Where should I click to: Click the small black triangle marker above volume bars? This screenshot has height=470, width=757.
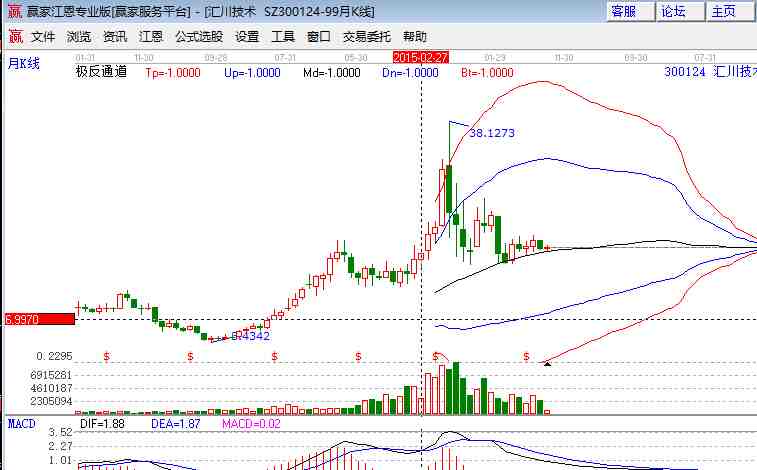click(x=547, y=363)
